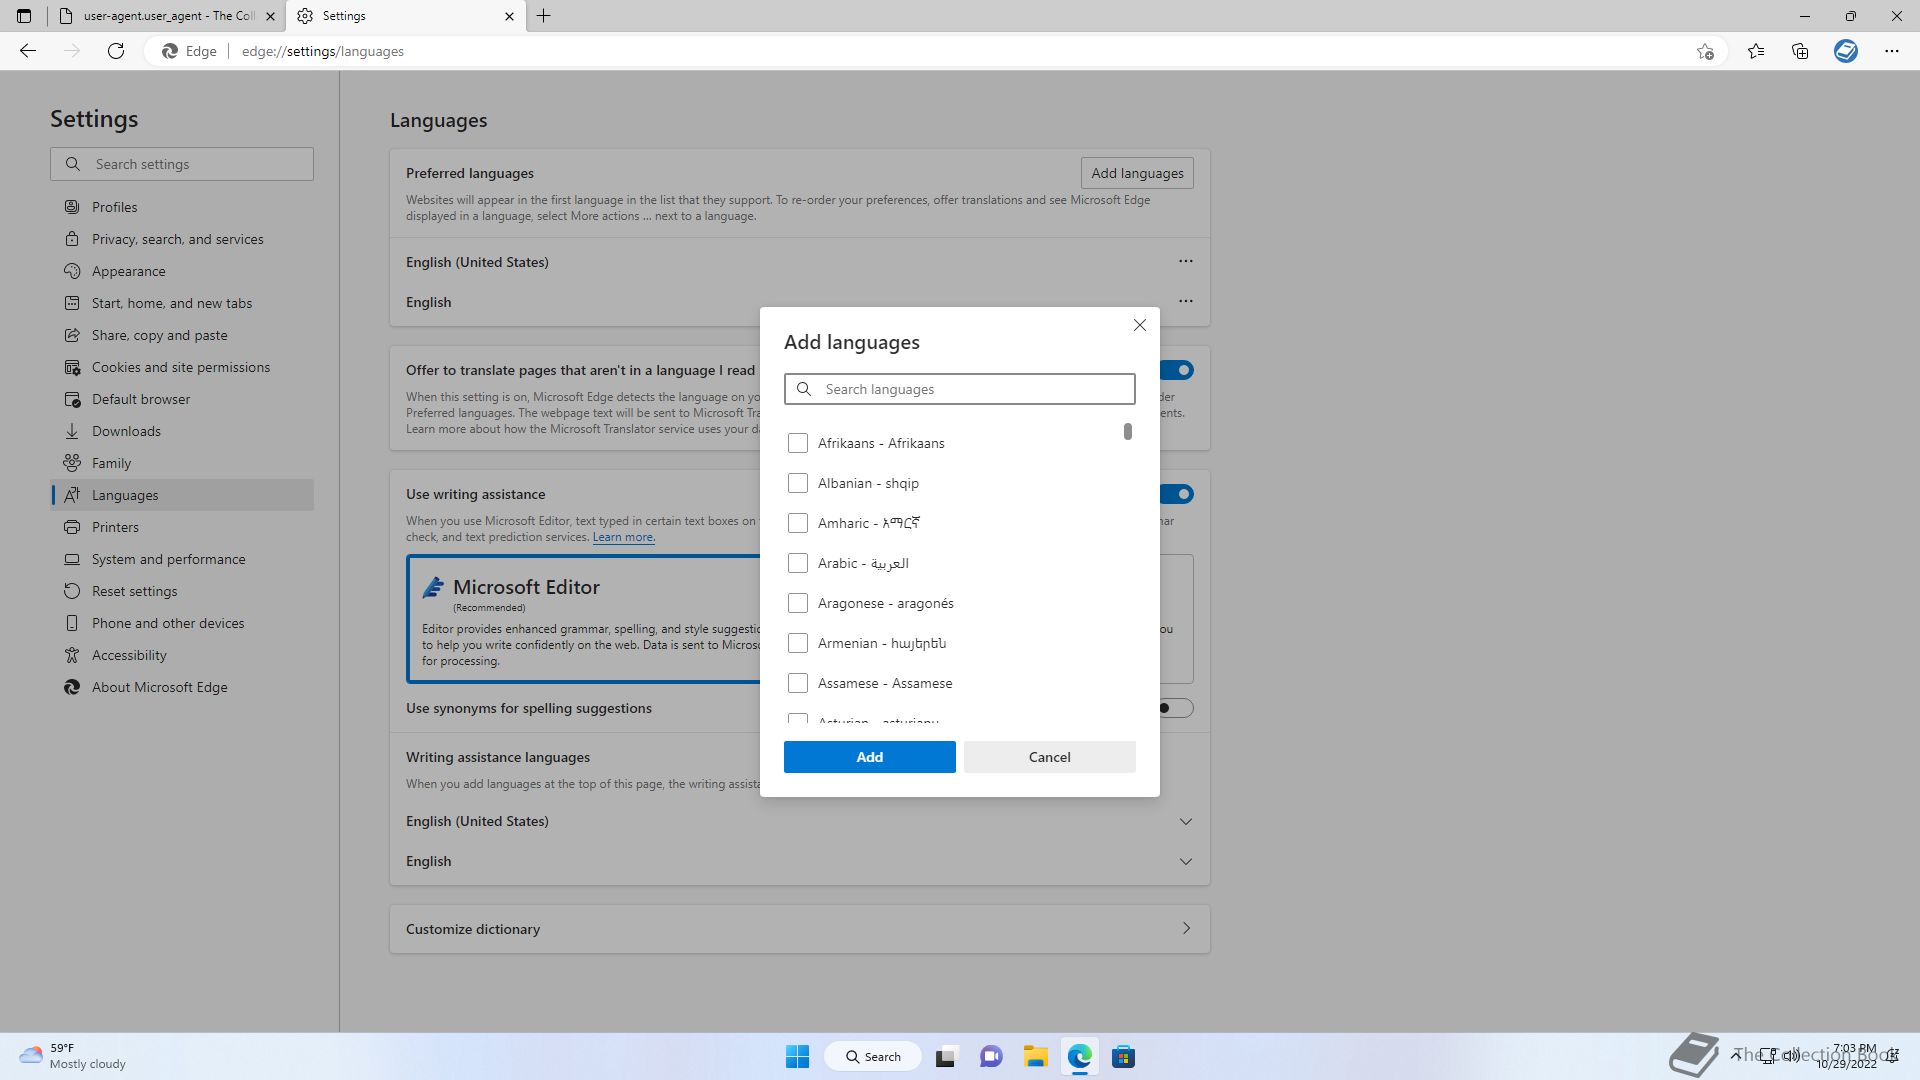The height and width of the screenshot is (1080, 1920).
Task: Open Share, copy and paste settings
Action: click(x=182, y=335)
